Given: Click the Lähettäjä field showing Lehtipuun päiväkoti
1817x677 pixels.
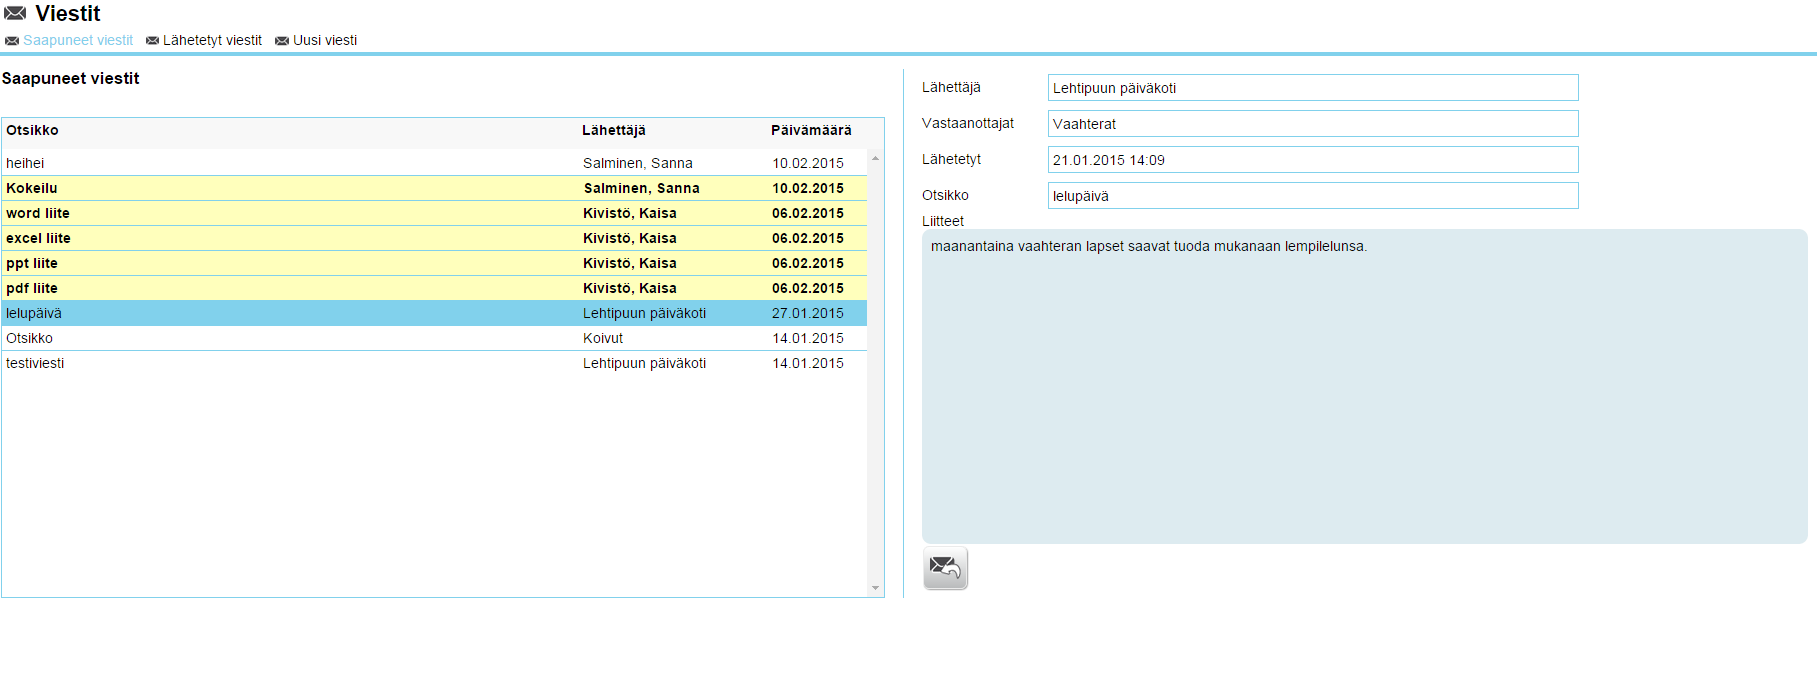Looking at the screenshot, I should (1313, 88).
